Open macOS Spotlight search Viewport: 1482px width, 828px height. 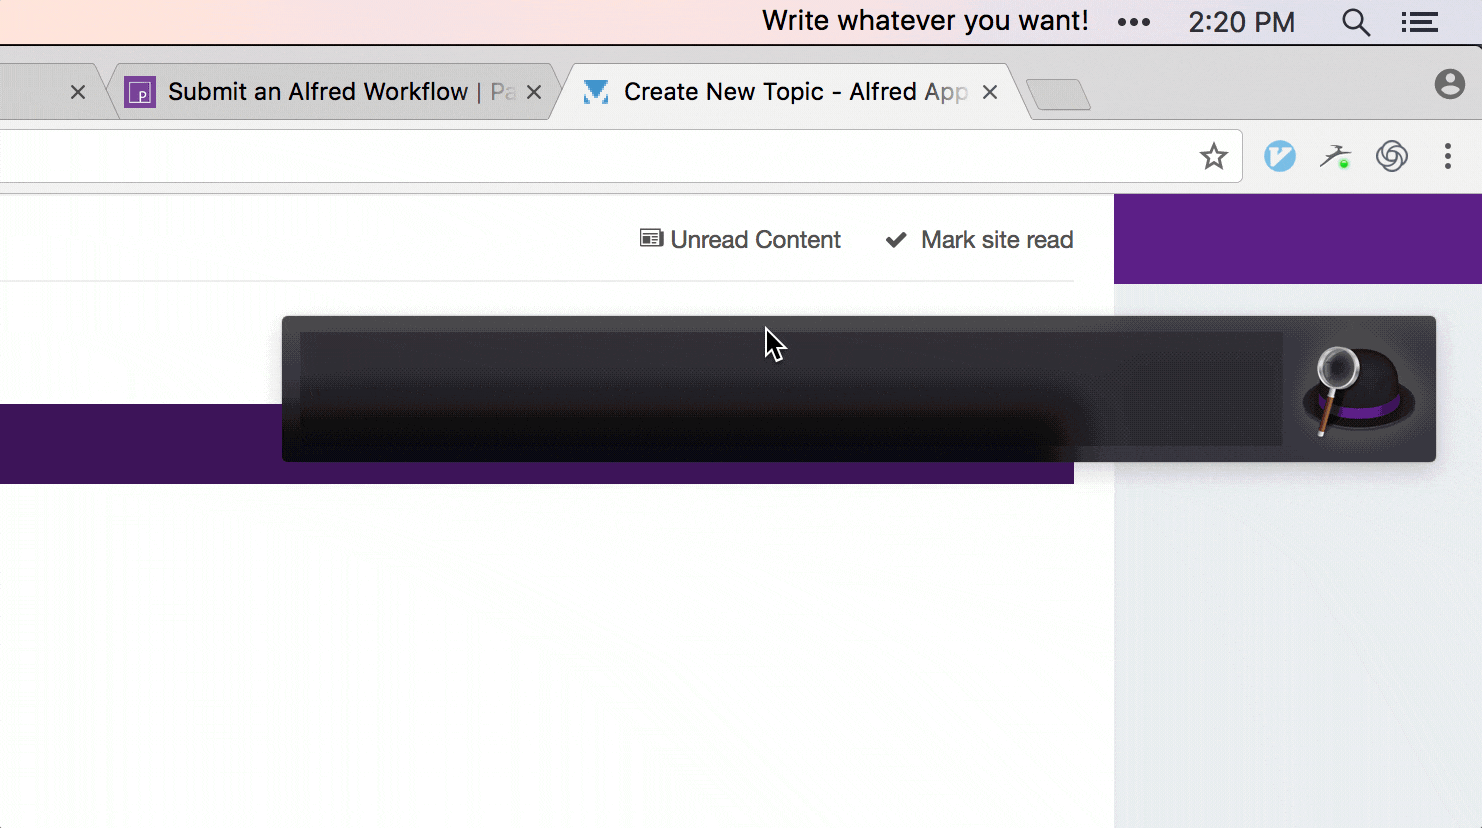tap(1355, 22)
